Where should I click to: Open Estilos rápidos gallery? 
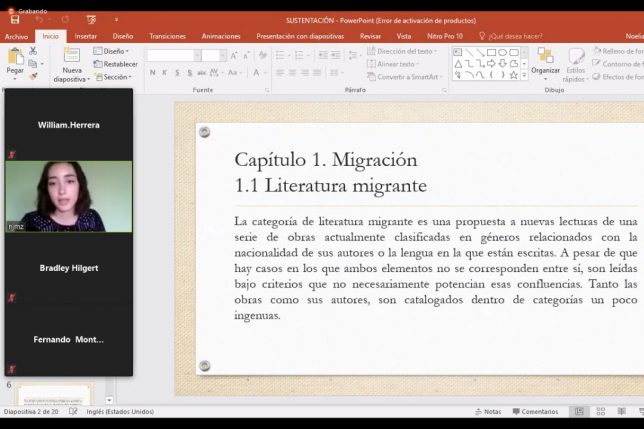576,62
